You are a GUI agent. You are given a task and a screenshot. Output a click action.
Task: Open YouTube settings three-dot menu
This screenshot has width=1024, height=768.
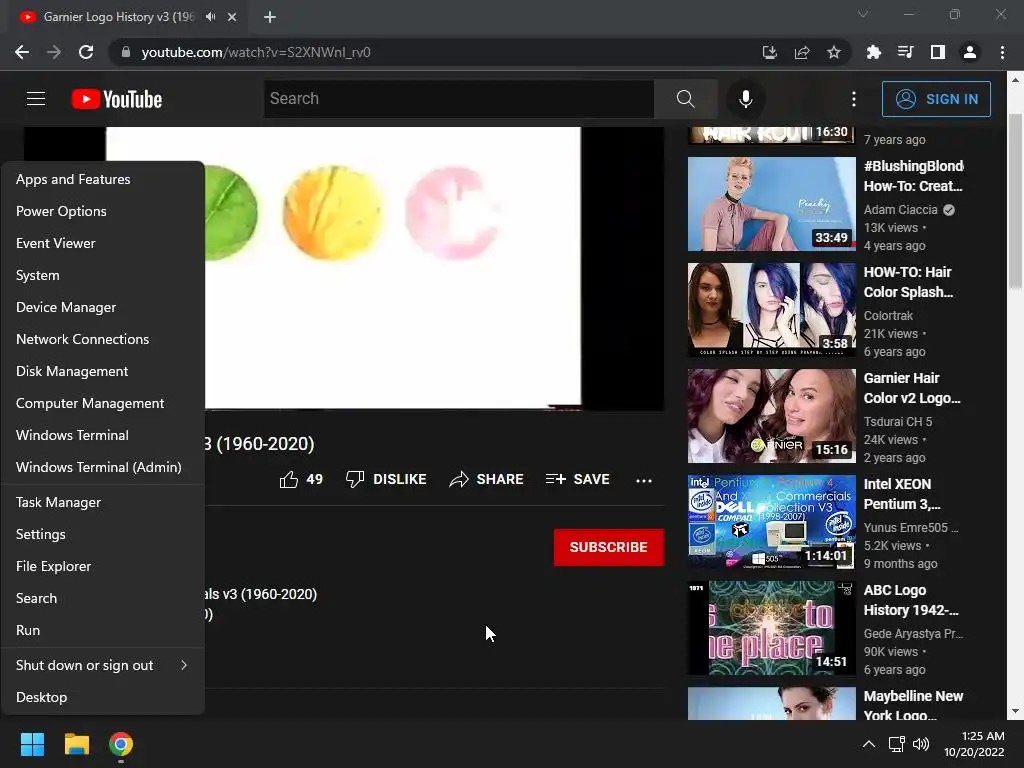tap(854, 99)
